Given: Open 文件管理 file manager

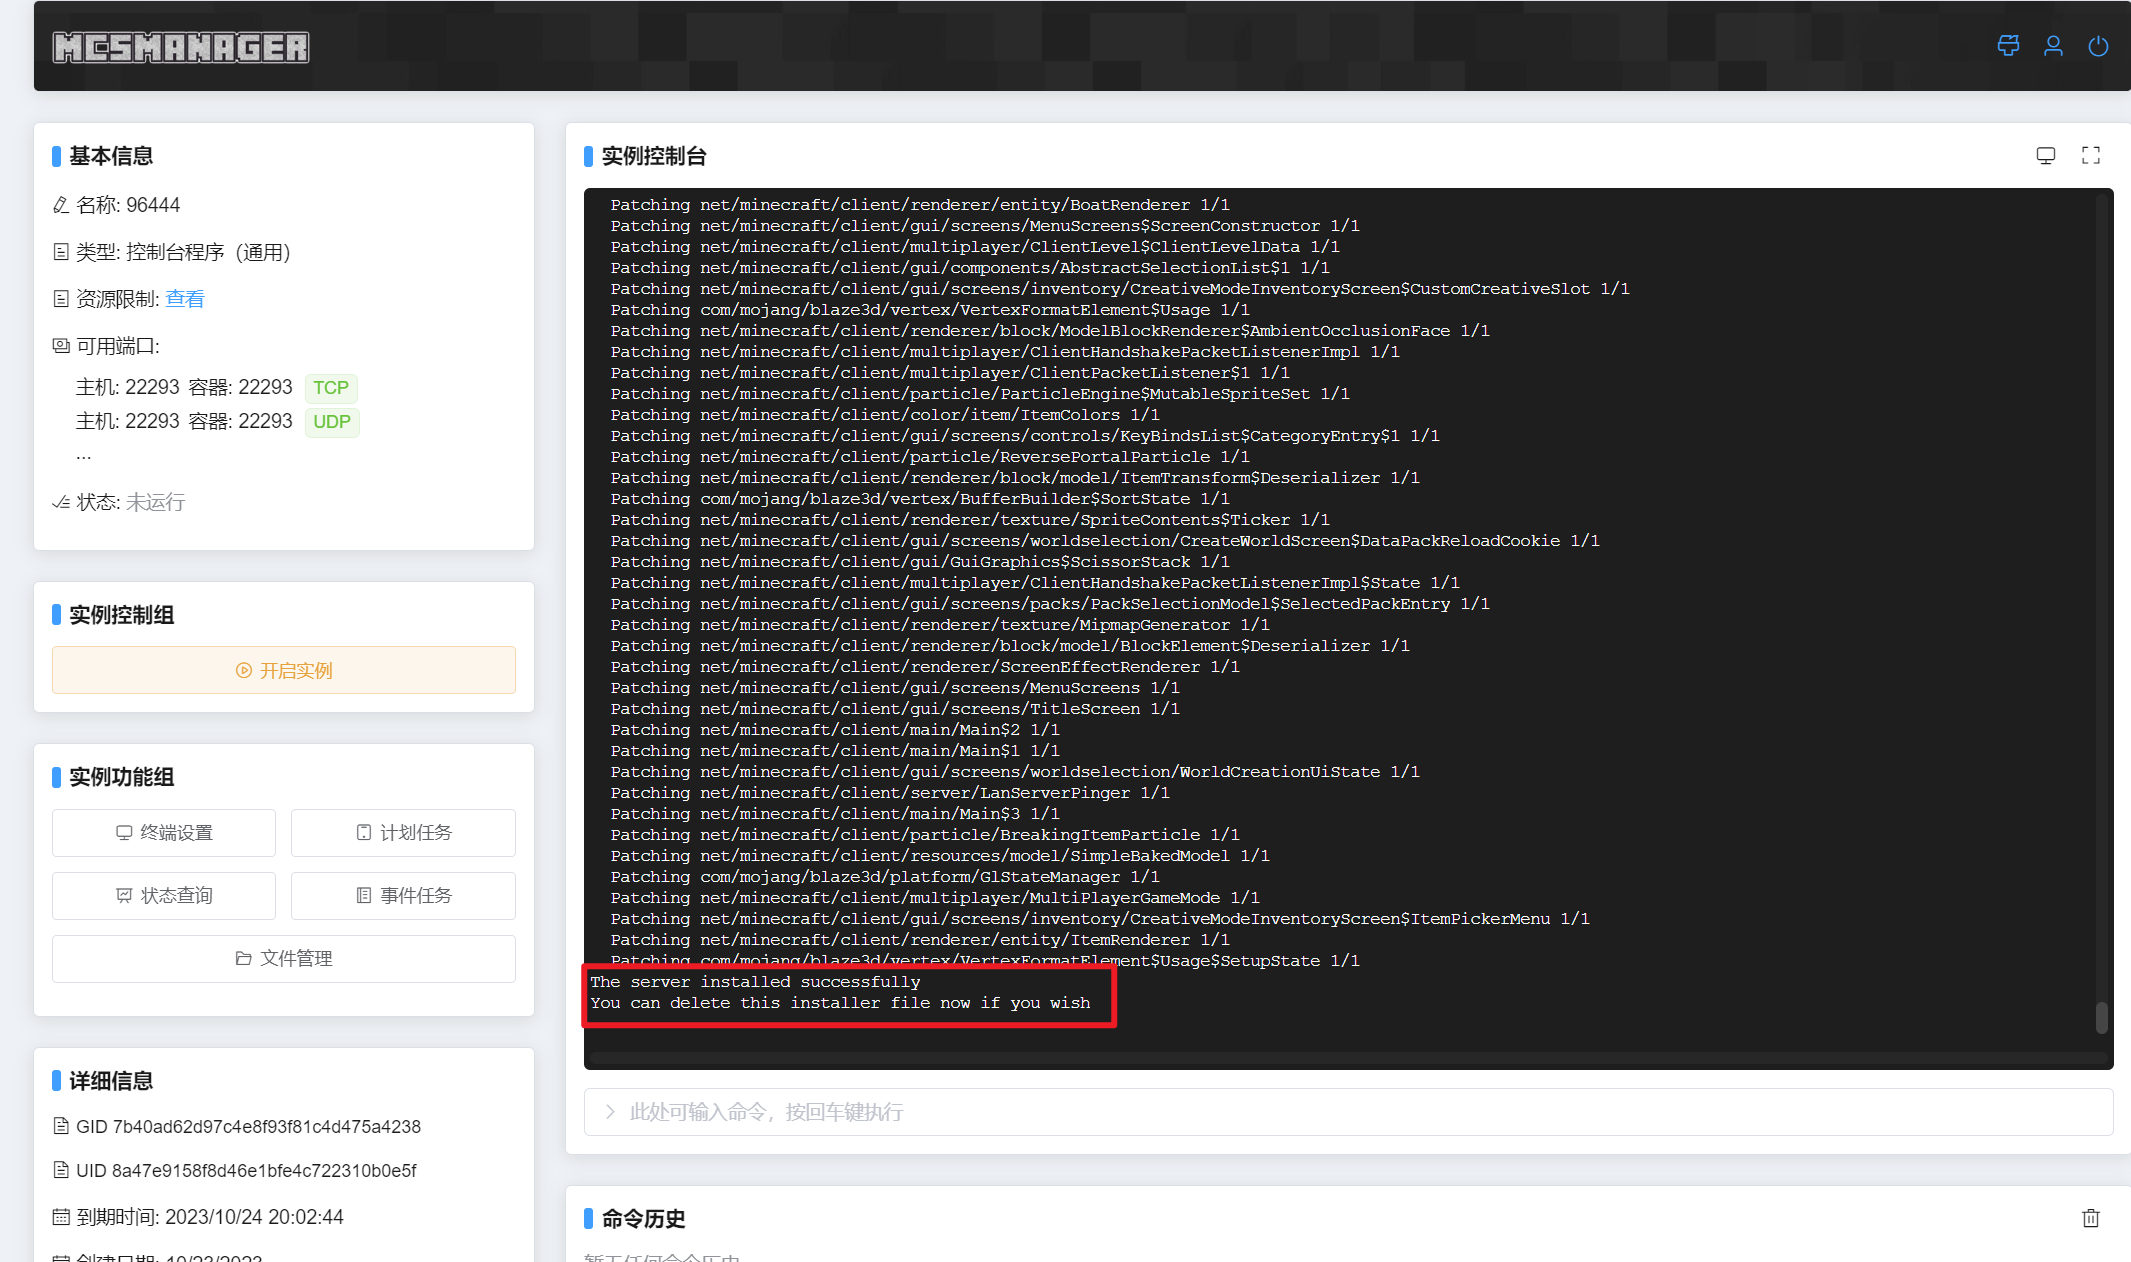Looking at the screenshot, I should coord(284,959).
